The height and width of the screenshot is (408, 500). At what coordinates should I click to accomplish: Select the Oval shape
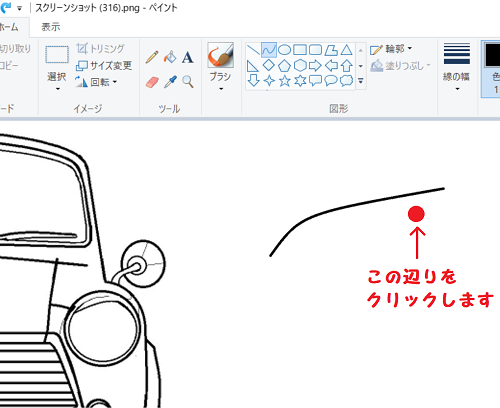pos(284,50)
